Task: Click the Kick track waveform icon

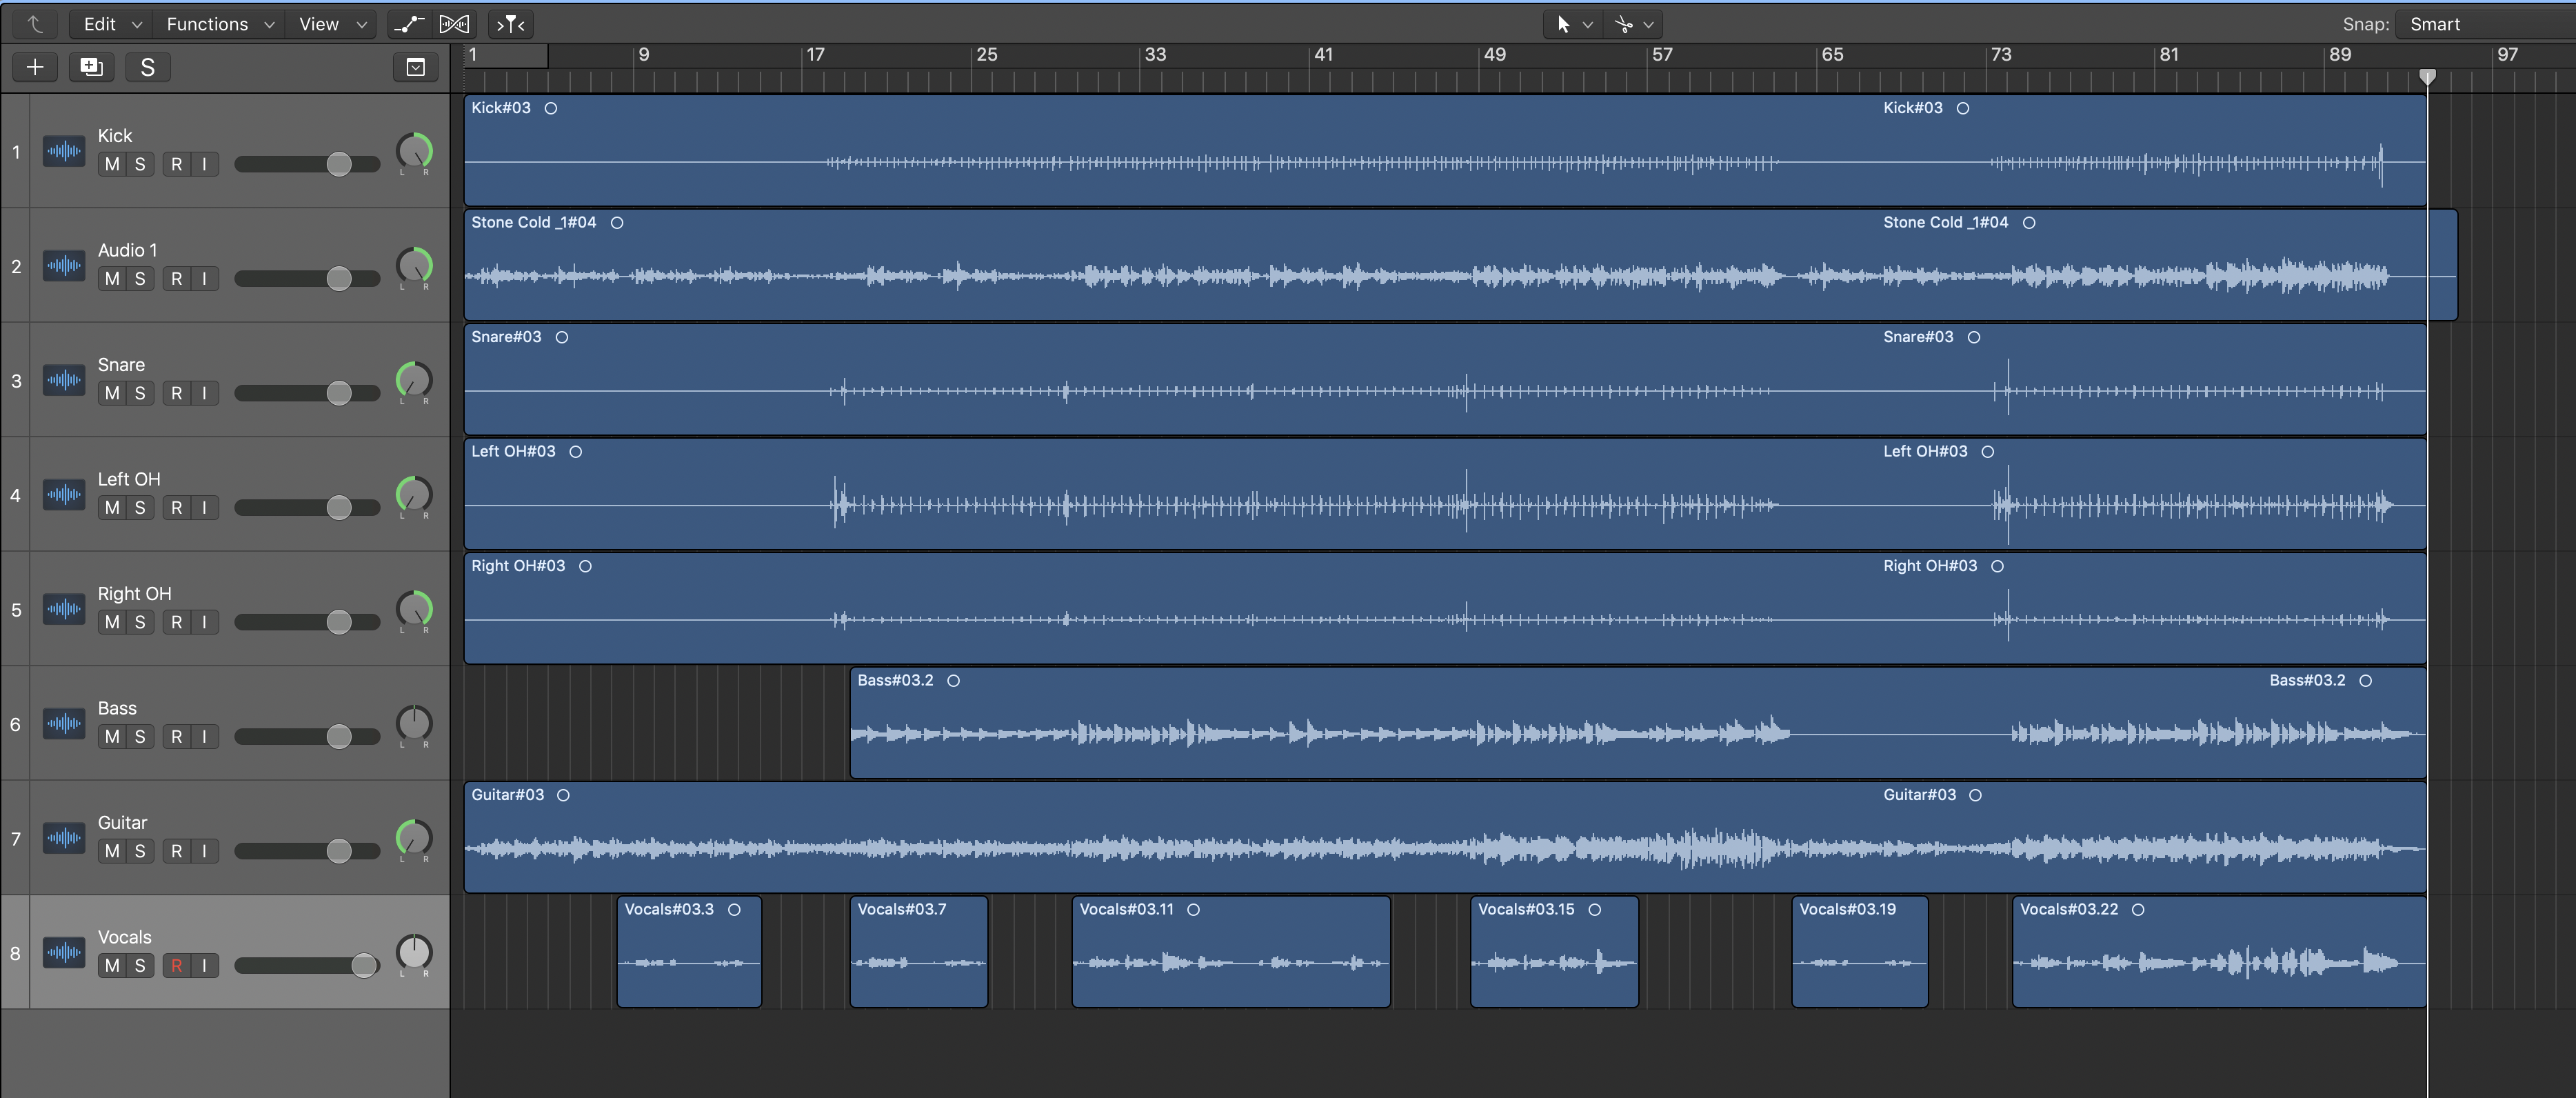Action: click(64, 151)
